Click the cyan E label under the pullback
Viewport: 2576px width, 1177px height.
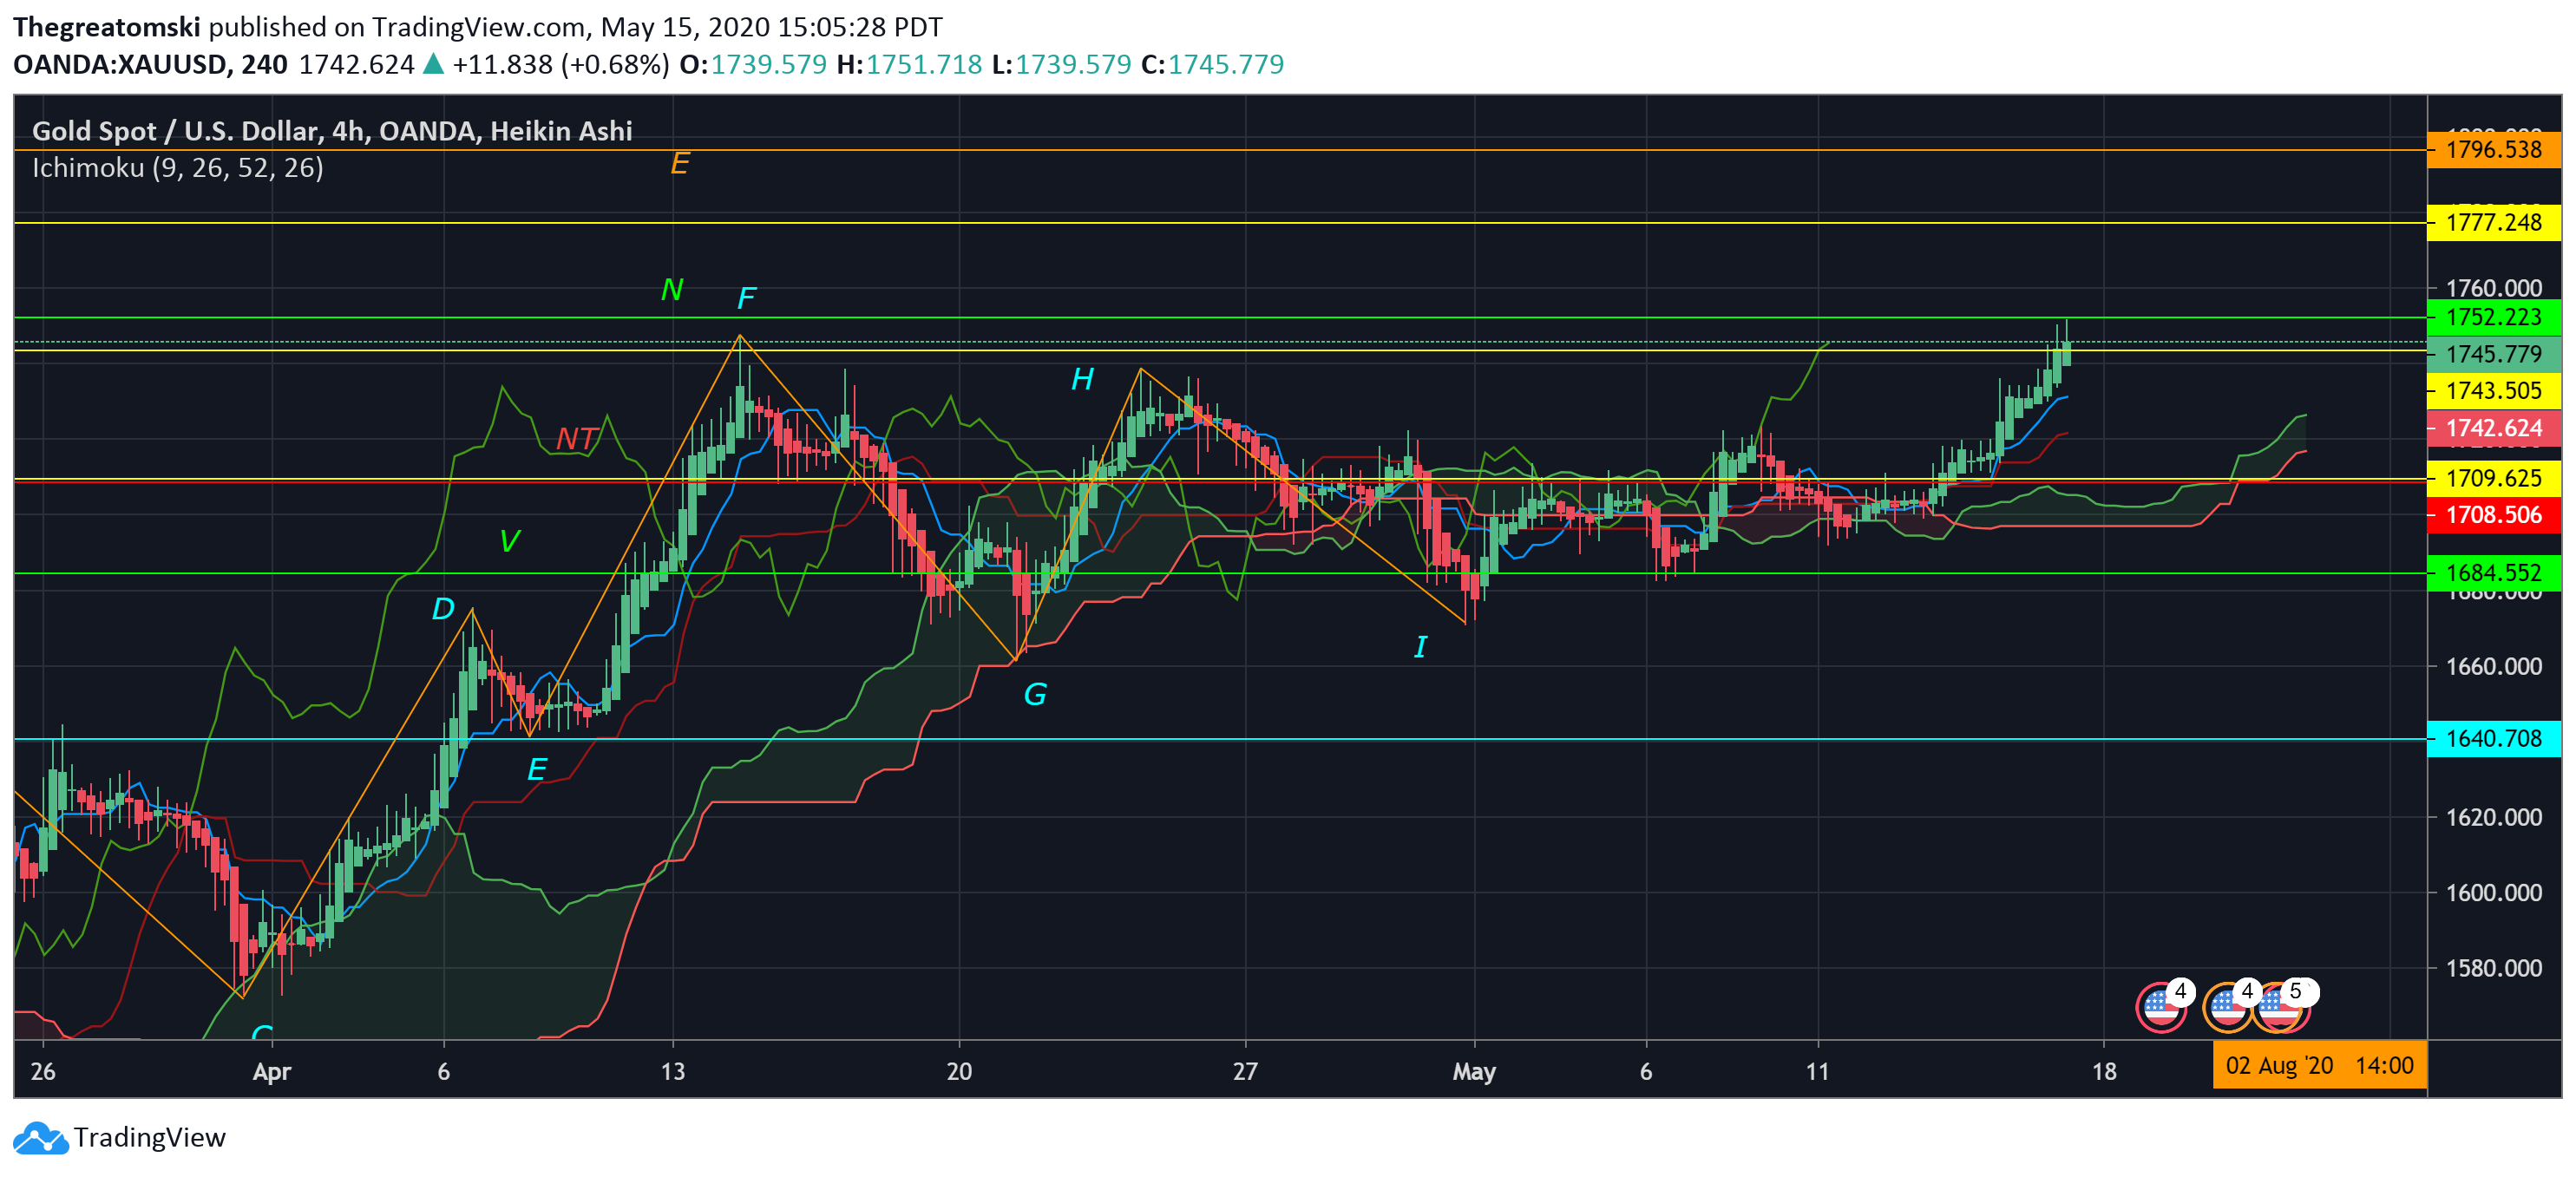(x=537, y=769)
